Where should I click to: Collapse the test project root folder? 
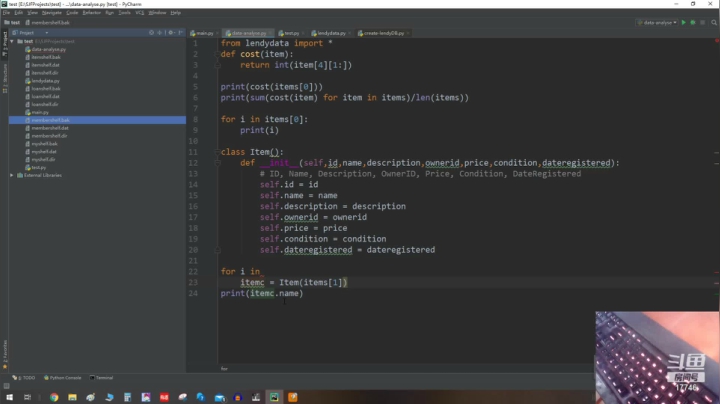point(12,41)
